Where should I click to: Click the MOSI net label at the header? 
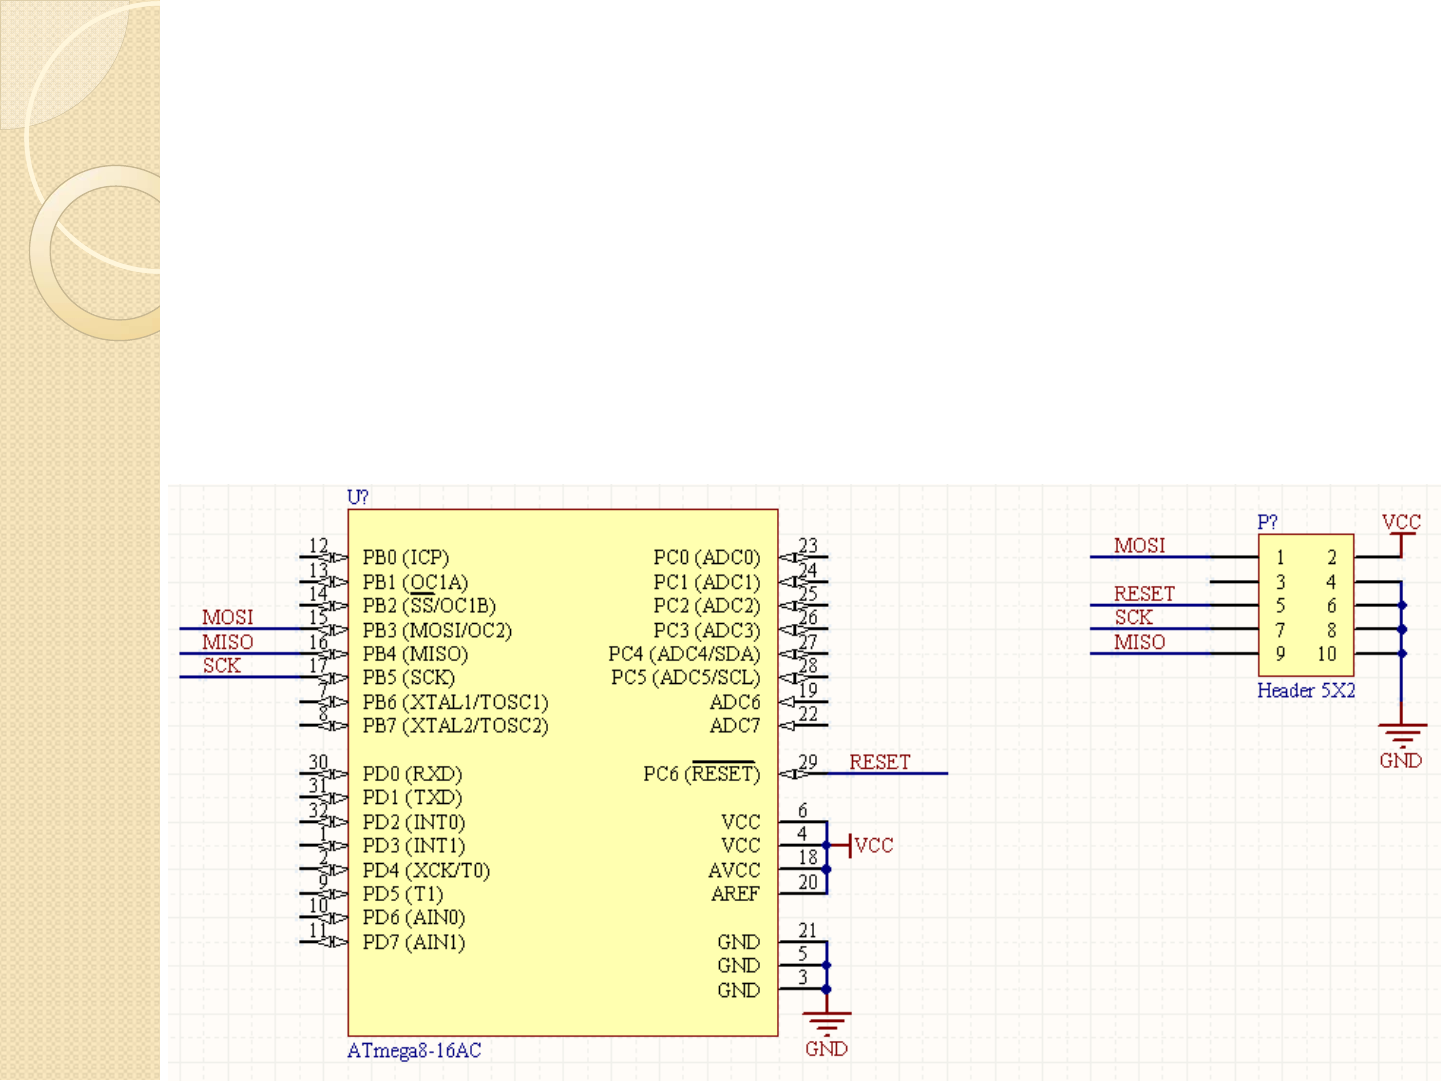1140,546
